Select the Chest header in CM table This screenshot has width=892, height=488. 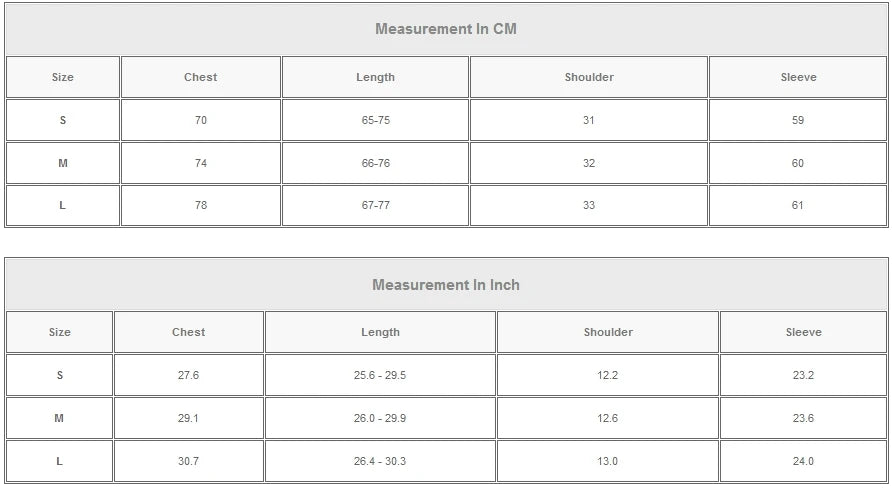coord(201,77)
